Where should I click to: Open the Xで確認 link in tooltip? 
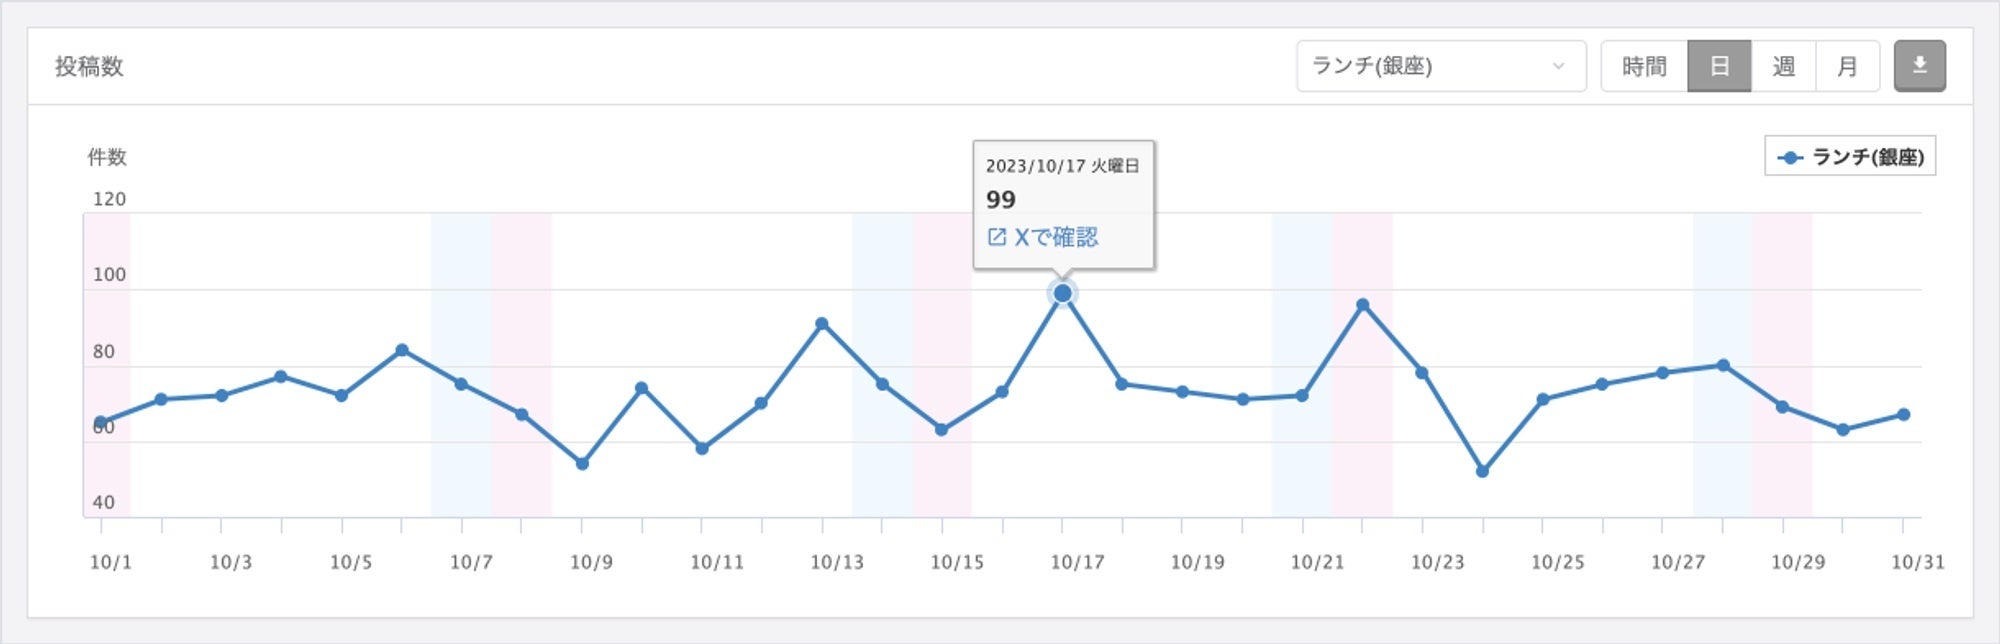pos(1042,237)
